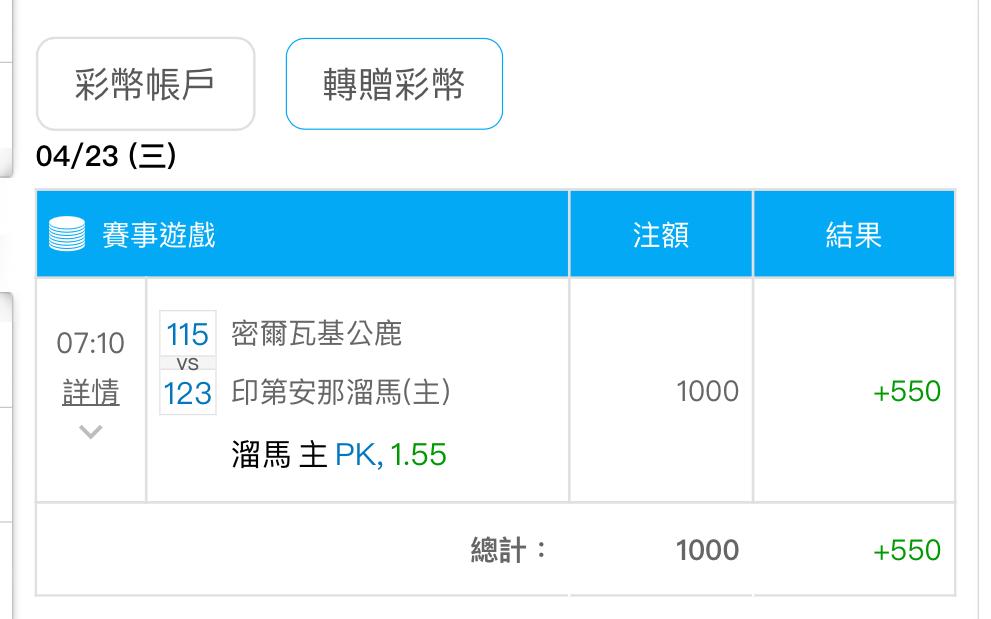Click score 123 box
Screen dimensions: 991x619
pyautogui.click(x=188, y=393)
